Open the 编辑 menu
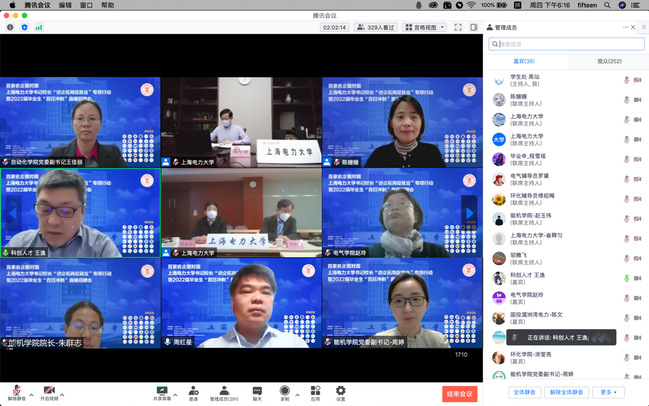This screenshot has height=406, width=649. coord(65,5)
